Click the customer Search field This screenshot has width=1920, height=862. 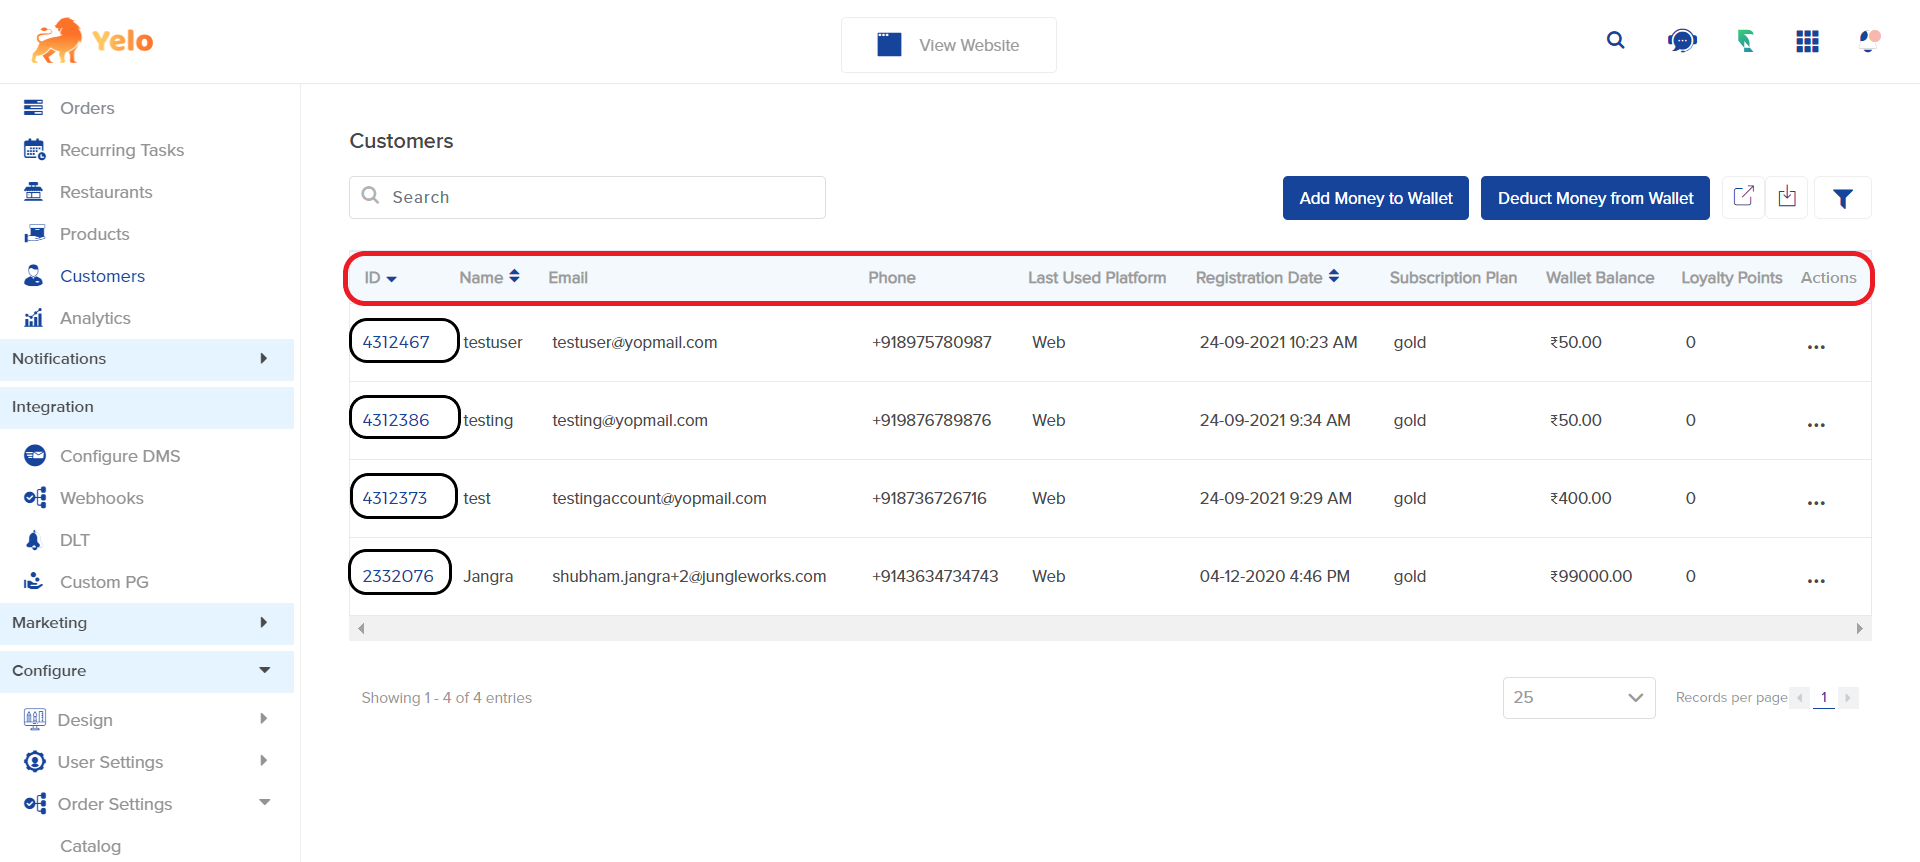[x=600, y=197]
